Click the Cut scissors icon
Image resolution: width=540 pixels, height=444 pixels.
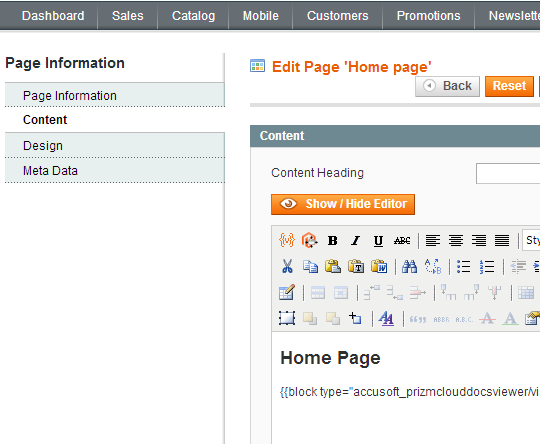tap(287, 266)
